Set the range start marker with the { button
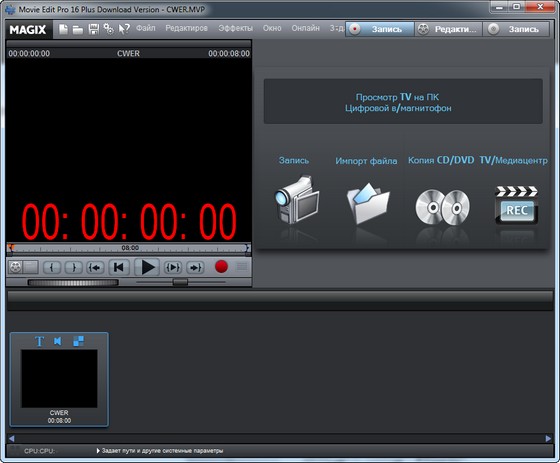Image resolution: width=560 pixels, height=463 pixels. click(52, 268)
